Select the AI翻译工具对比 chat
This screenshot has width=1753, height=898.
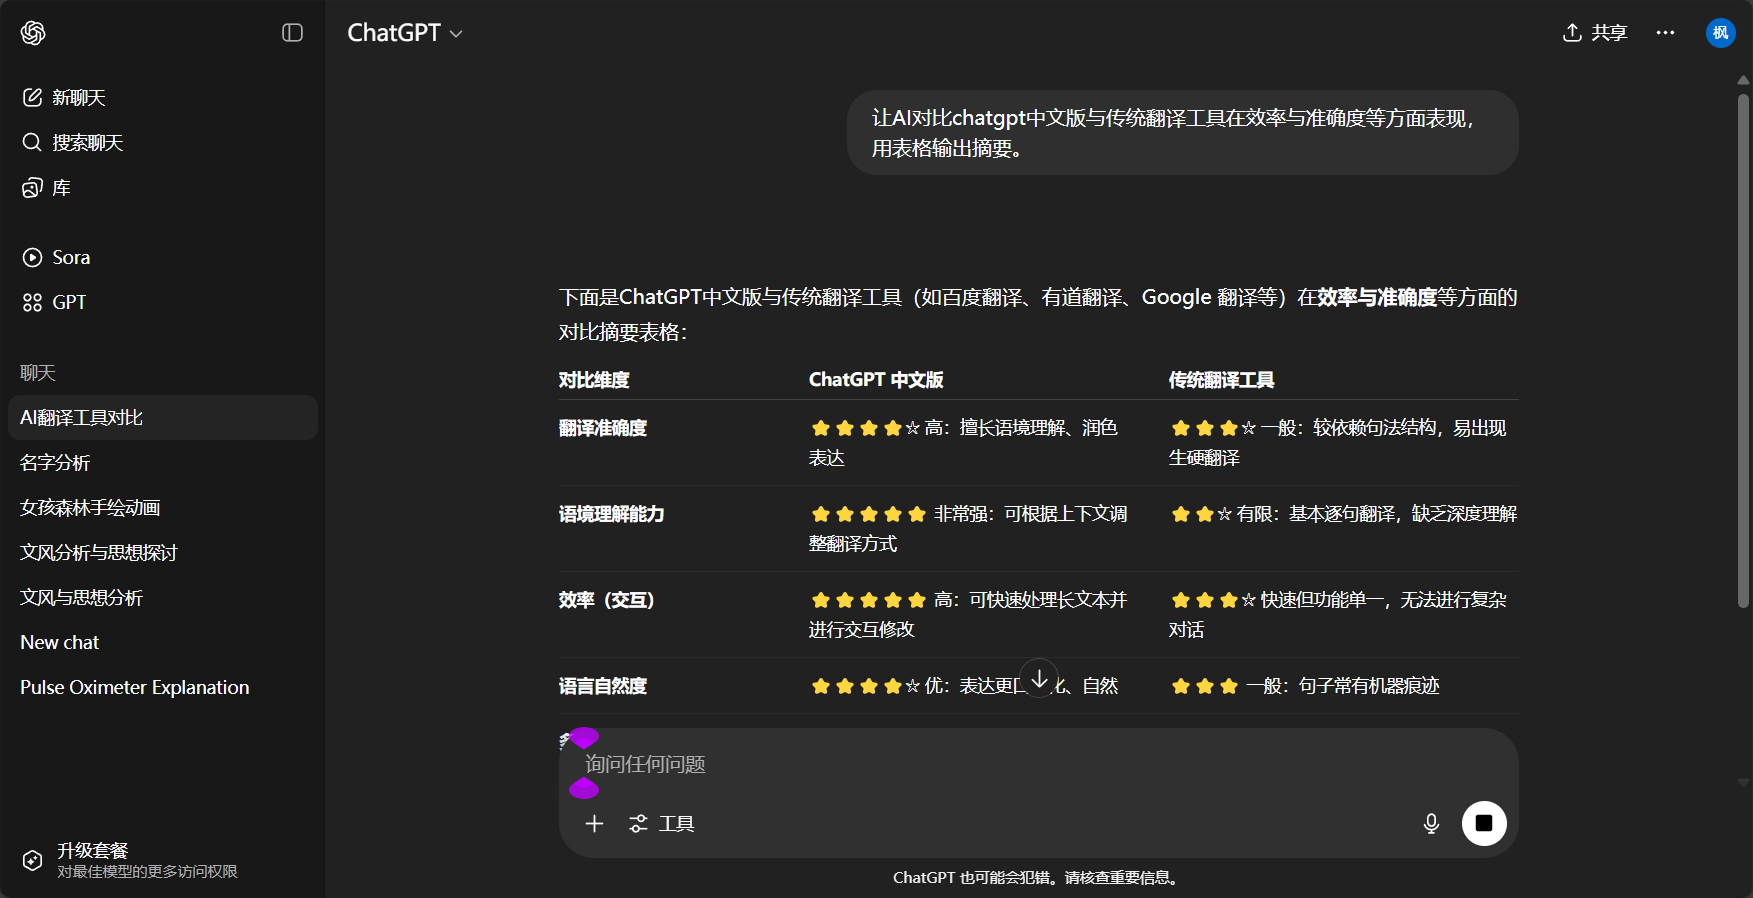pos(163,417)
